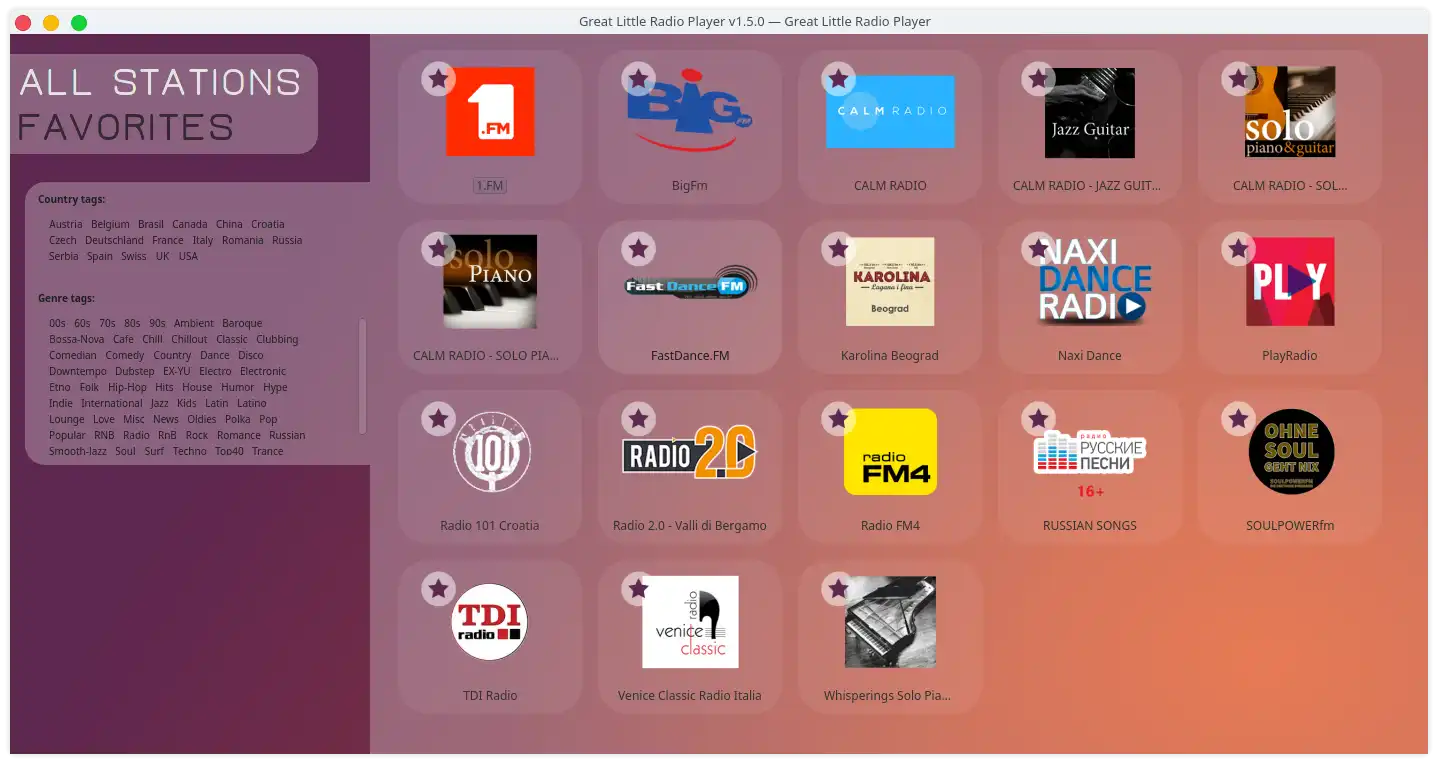Filter by the Dubstep genre tag
Screen dimensions: 1438x764
click(134, 371)
